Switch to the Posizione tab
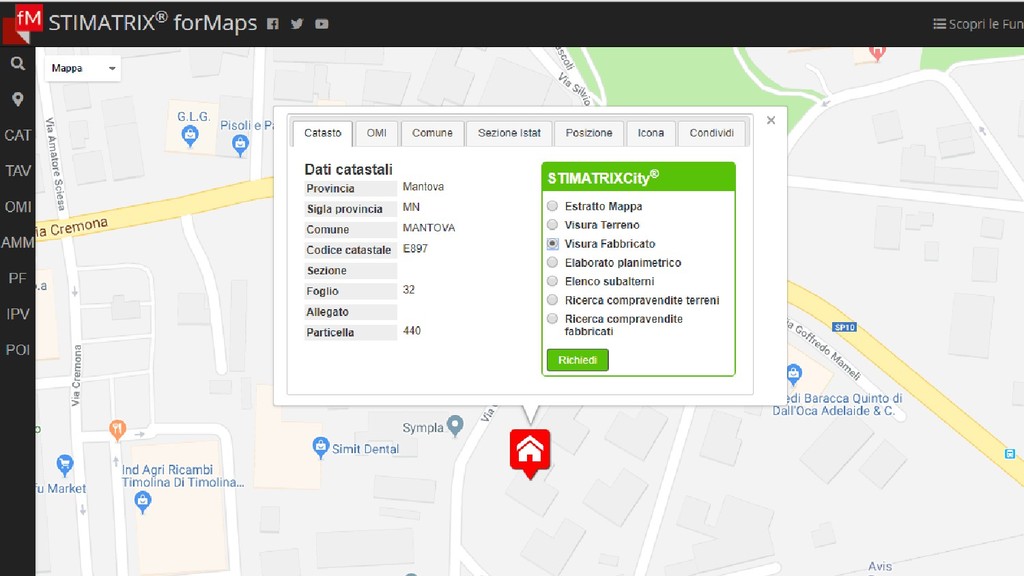The image size is (1024, 576). [589, 133]
